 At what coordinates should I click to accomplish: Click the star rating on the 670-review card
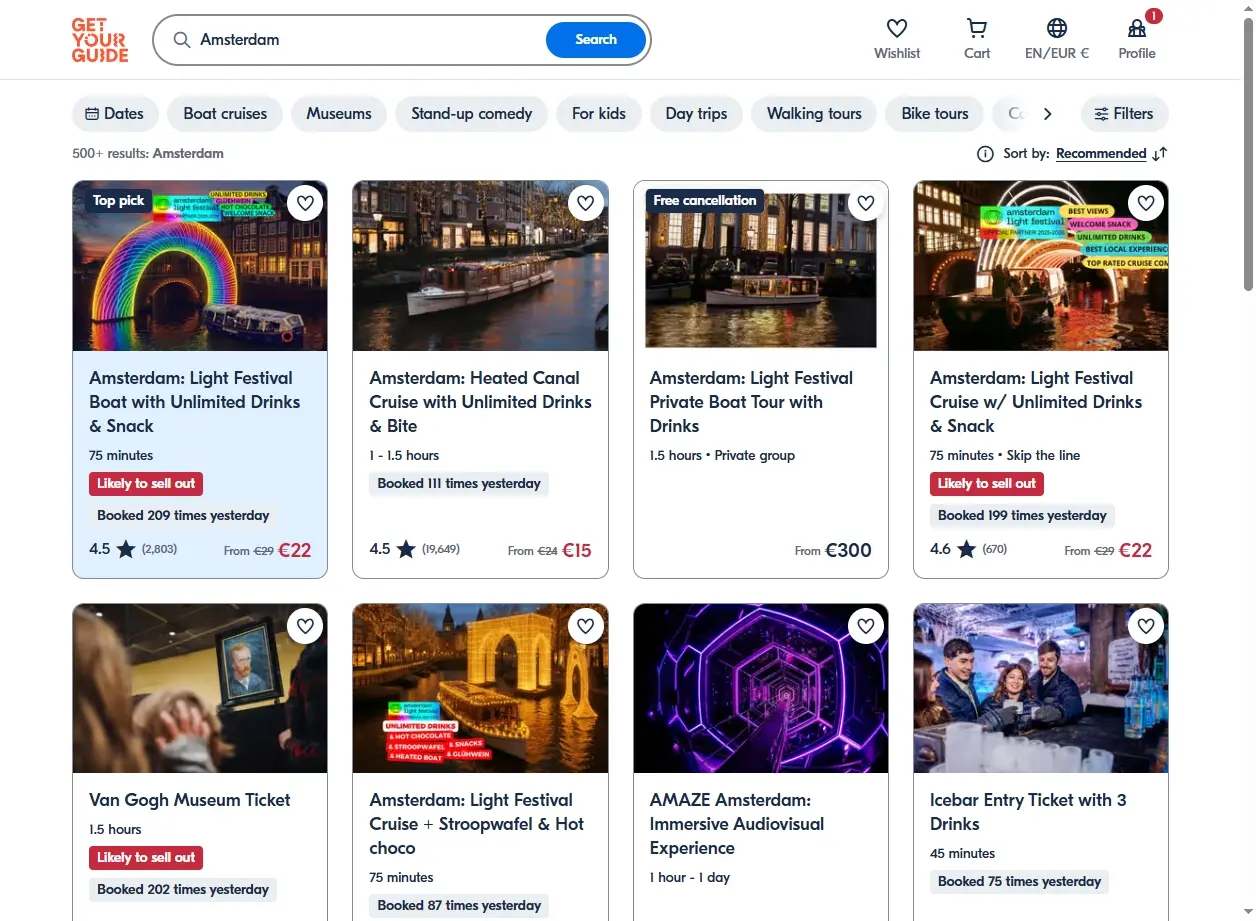[x=966, y=549]
